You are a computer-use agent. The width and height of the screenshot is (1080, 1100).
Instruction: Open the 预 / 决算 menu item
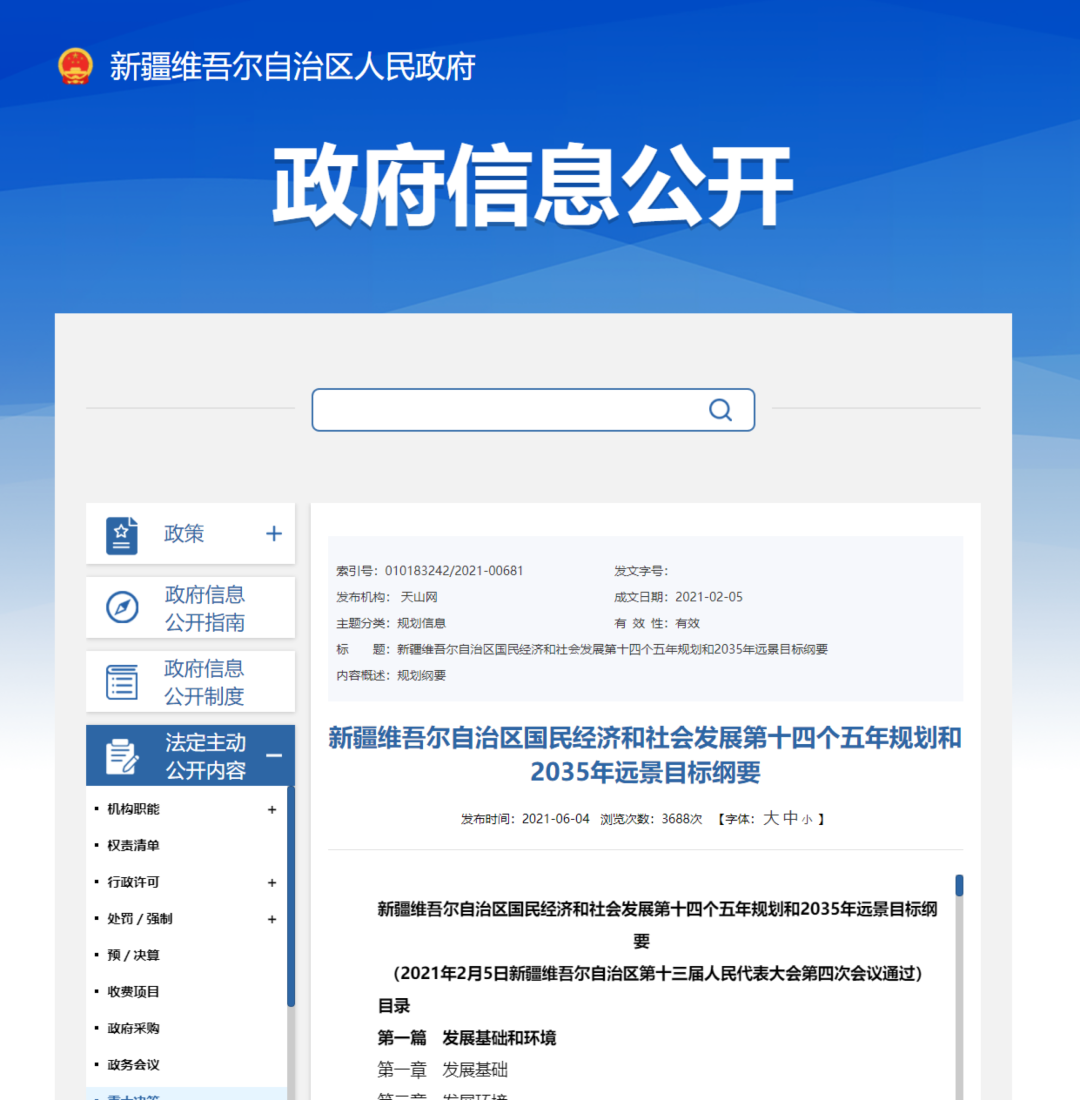[133, 955]
